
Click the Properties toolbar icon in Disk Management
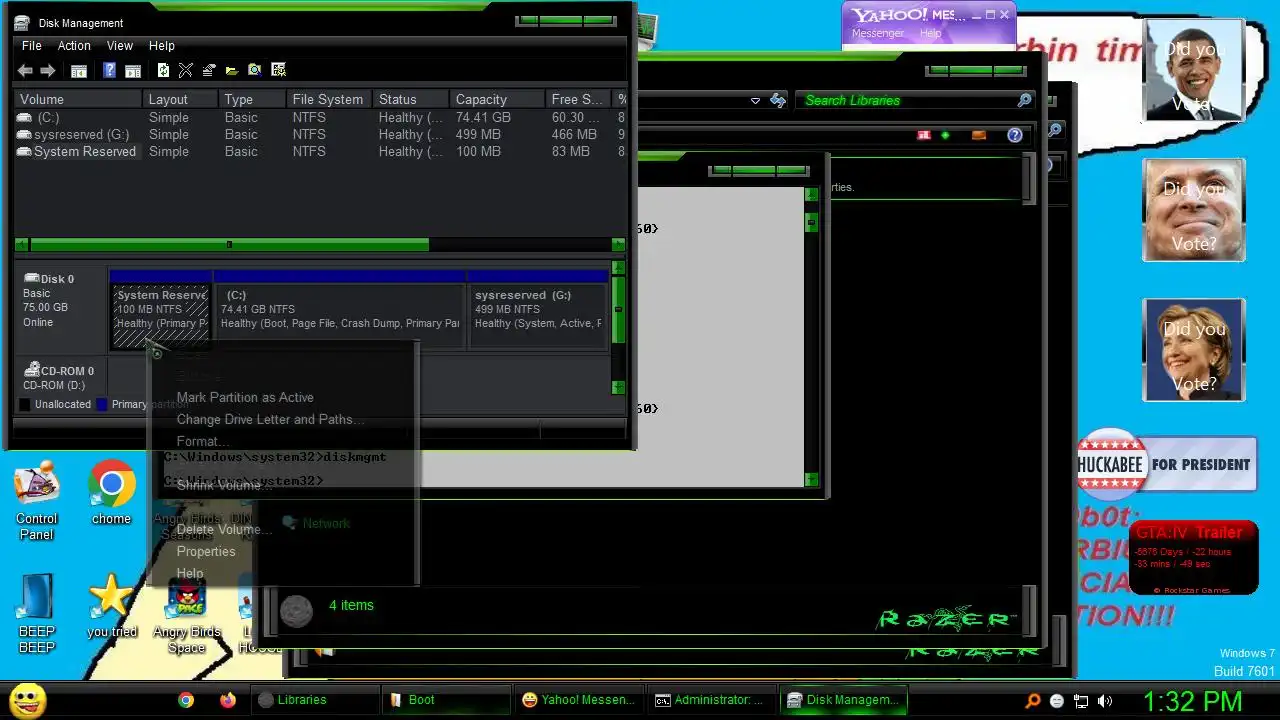click(x=209, y=70)
